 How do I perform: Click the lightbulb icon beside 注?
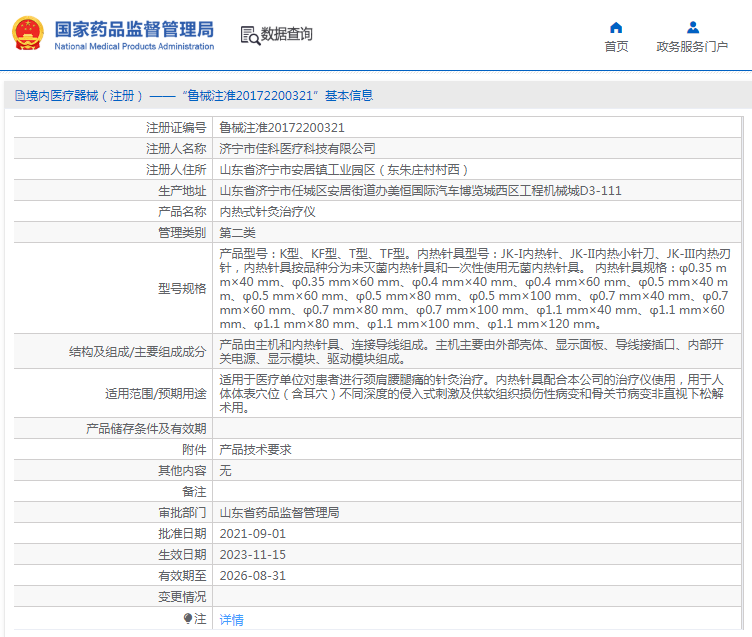188,618
